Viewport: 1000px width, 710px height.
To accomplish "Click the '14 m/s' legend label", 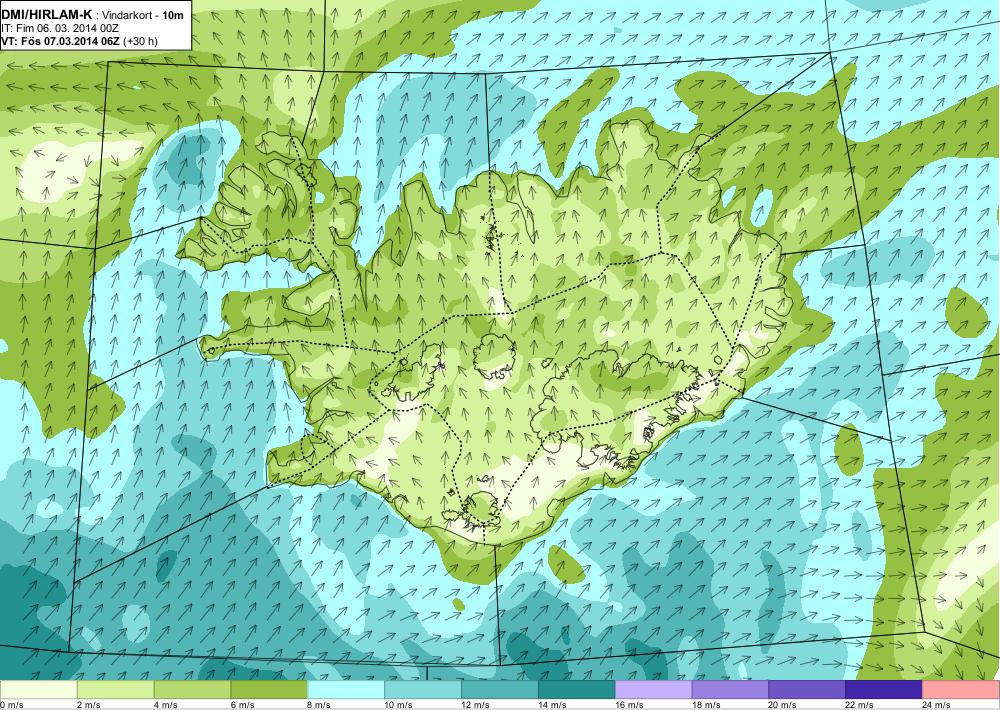I will [552, 705].
